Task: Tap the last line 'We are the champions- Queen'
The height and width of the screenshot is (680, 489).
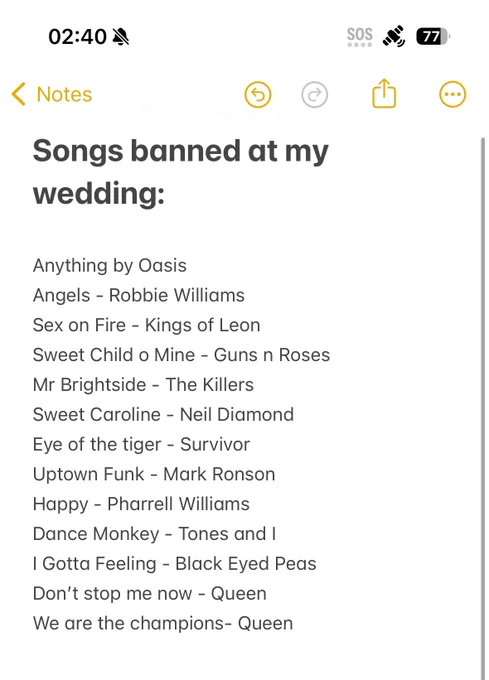Action: [x=163, y=624]
